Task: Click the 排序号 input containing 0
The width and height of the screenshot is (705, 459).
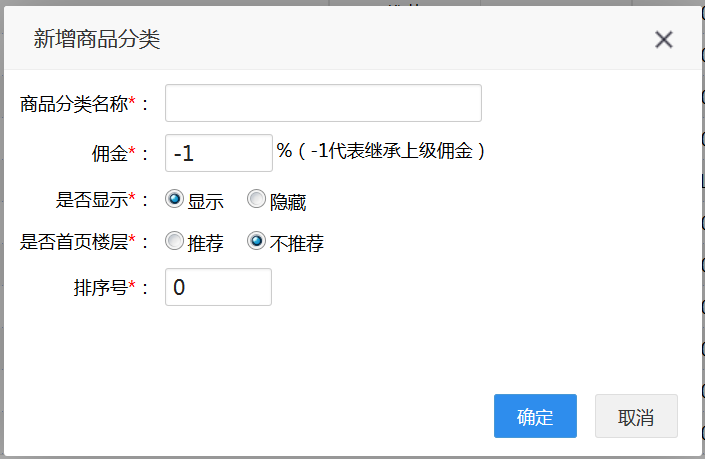Action: pos(219,287)
